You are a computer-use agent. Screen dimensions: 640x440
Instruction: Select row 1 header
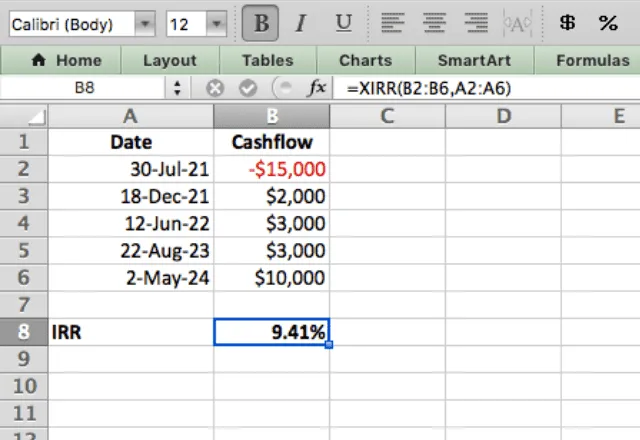coord(24,142)
